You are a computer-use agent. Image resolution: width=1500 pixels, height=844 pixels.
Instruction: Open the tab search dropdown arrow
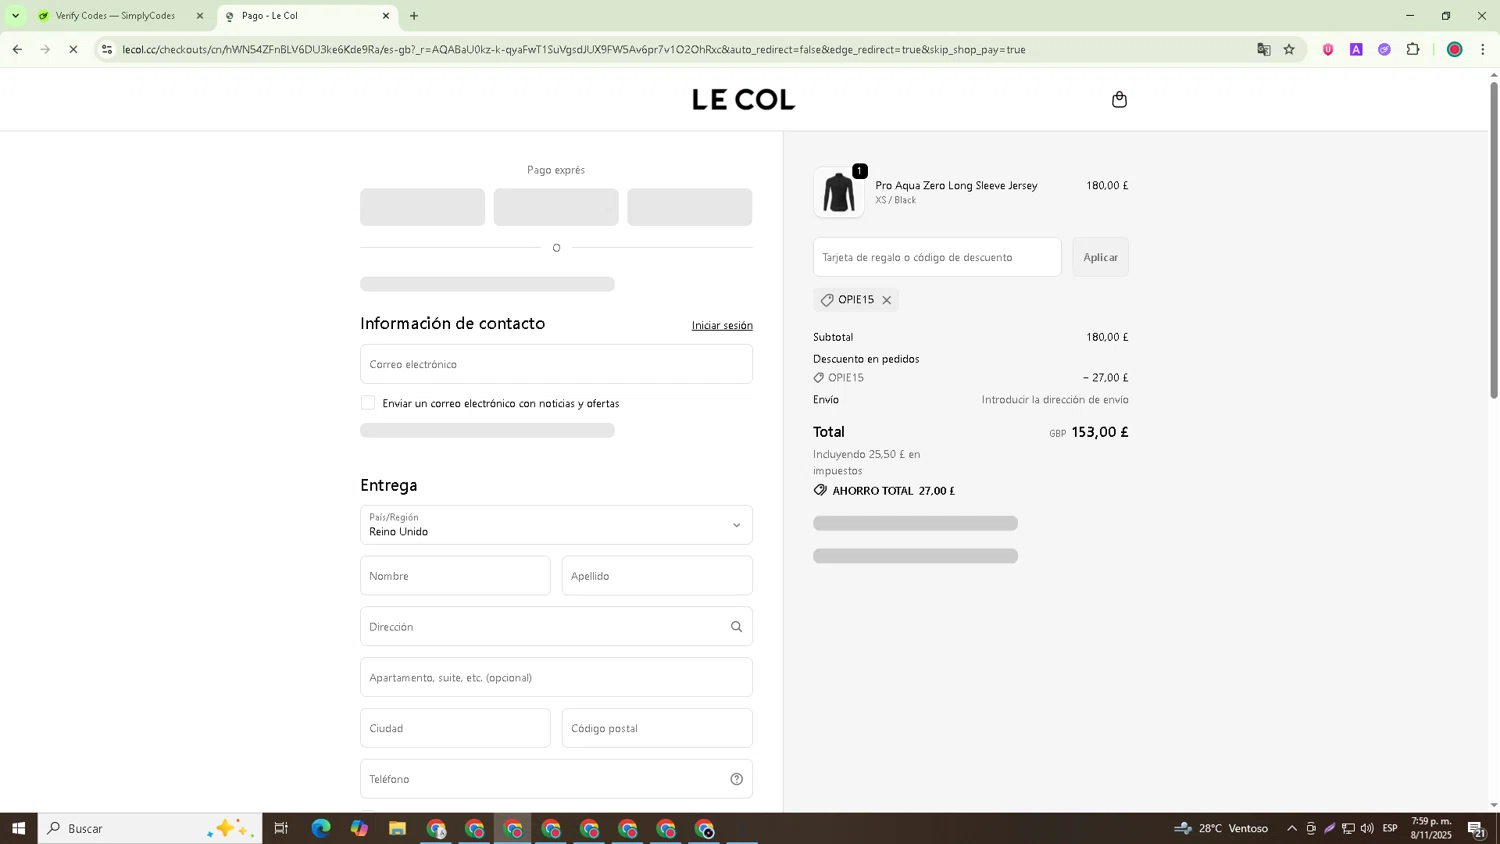click(x=15, y=16)
